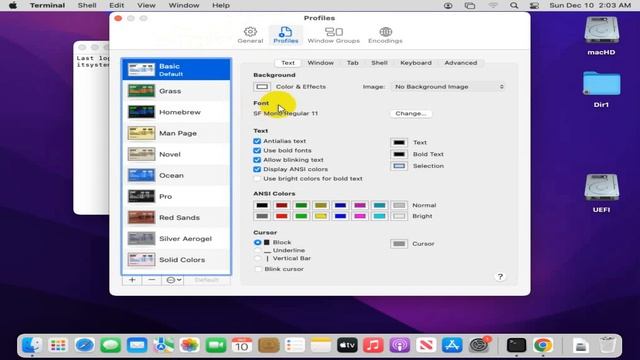Open Spotlight search in menu bar
Image resolution: width=640 pixels, height=360 pixels.
pos(514,5)
